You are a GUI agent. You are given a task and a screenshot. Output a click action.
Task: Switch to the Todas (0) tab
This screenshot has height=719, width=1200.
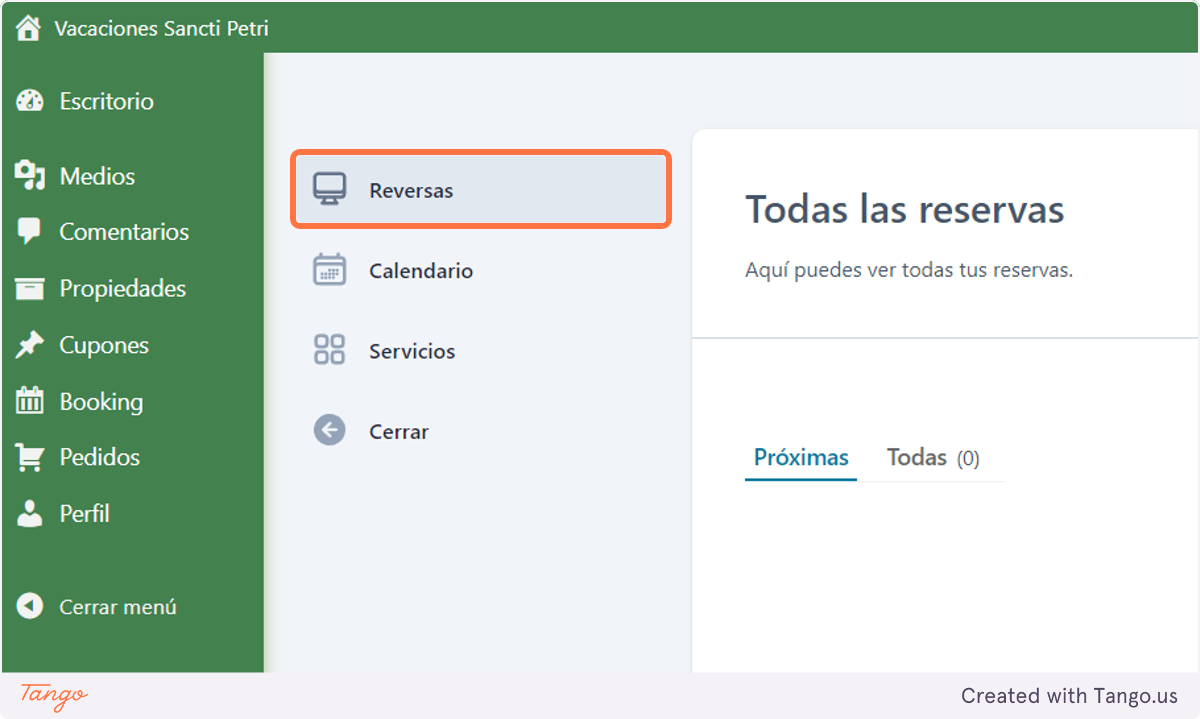(933, 458)
